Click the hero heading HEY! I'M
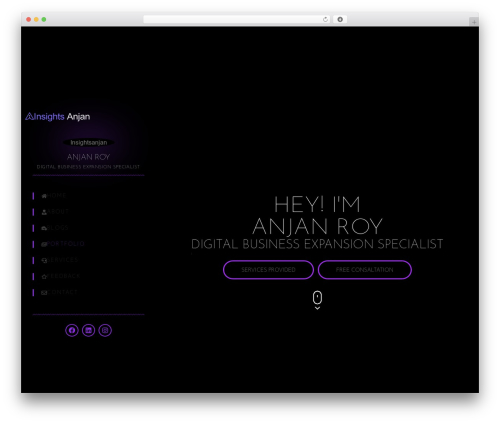 click(317, 204)
